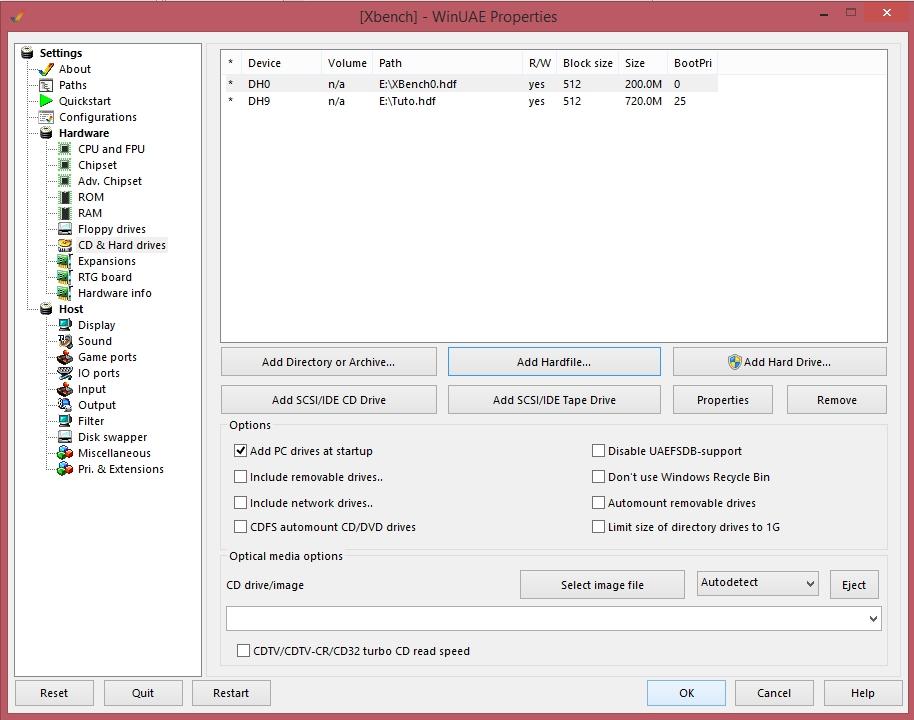Viewport: 914px width, 720px height.
Task: Check CDFS automount CD/DVD drives
Action: (240, 527)
